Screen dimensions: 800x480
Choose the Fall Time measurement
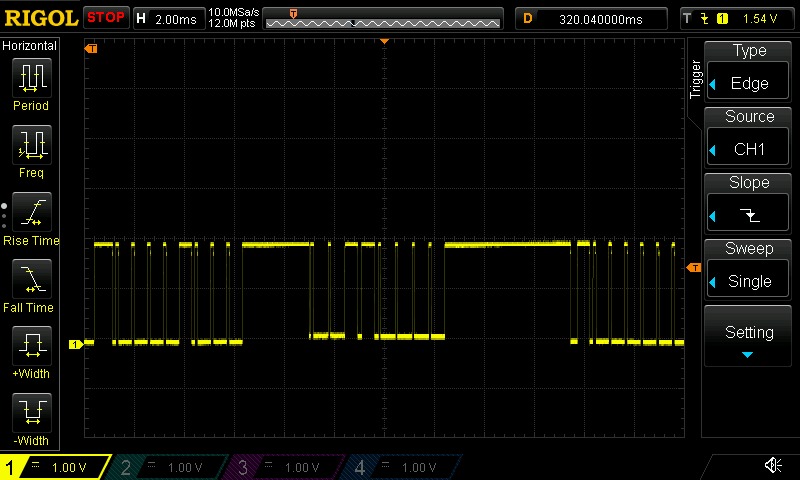coord(30,284)
